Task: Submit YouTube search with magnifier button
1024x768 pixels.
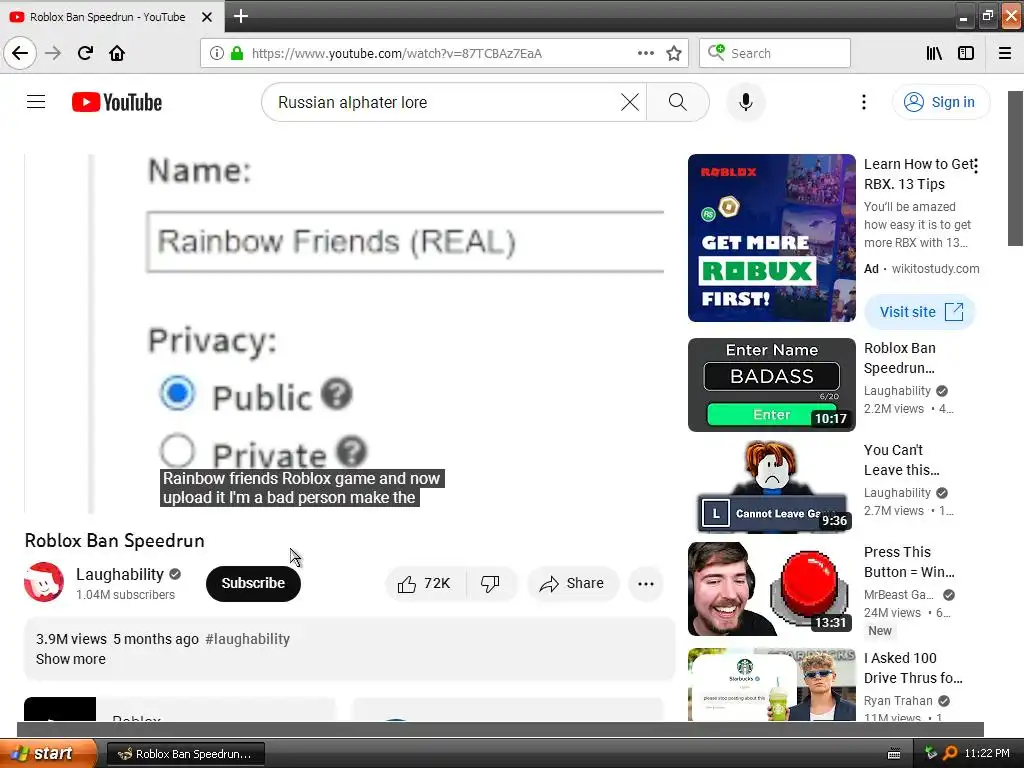Action: (x=677, y=102)
